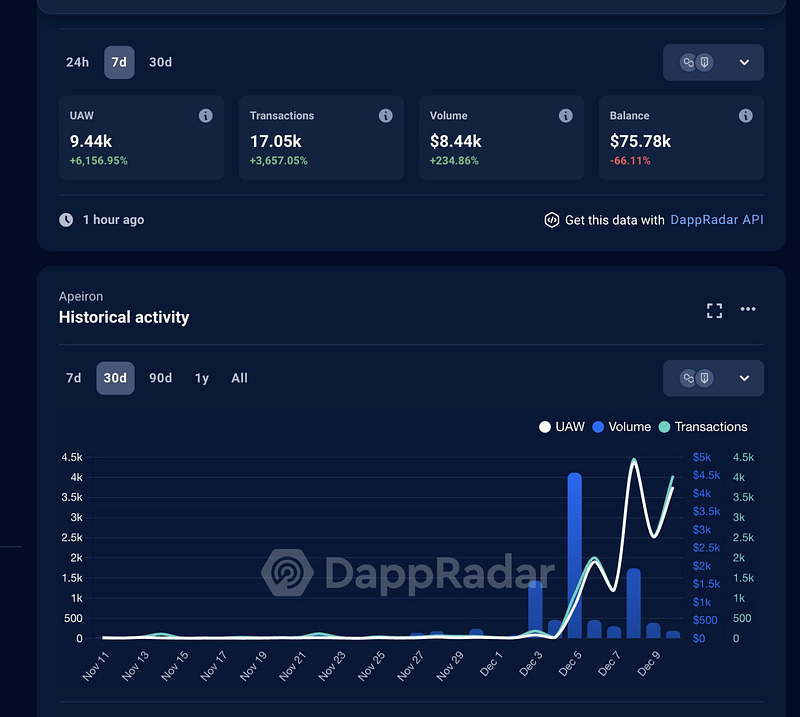Switch chart range to 30d

(115, 378)
